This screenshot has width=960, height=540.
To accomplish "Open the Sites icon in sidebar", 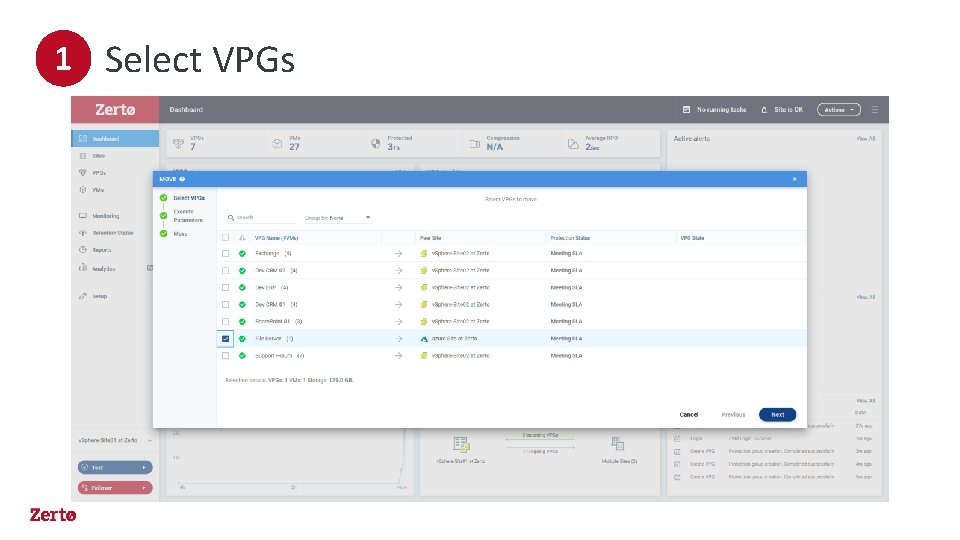I will 83,156.
